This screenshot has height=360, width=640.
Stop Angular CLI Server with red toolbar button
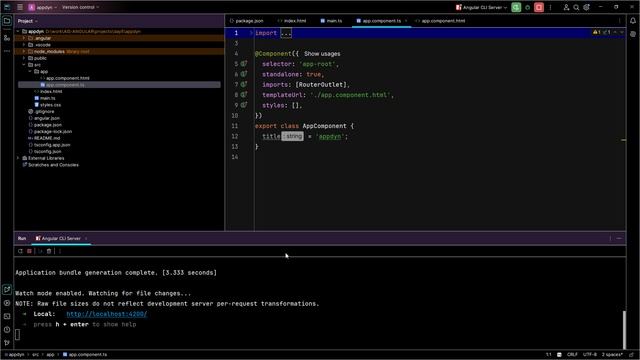pyautogui.click(x=539, y=7)
